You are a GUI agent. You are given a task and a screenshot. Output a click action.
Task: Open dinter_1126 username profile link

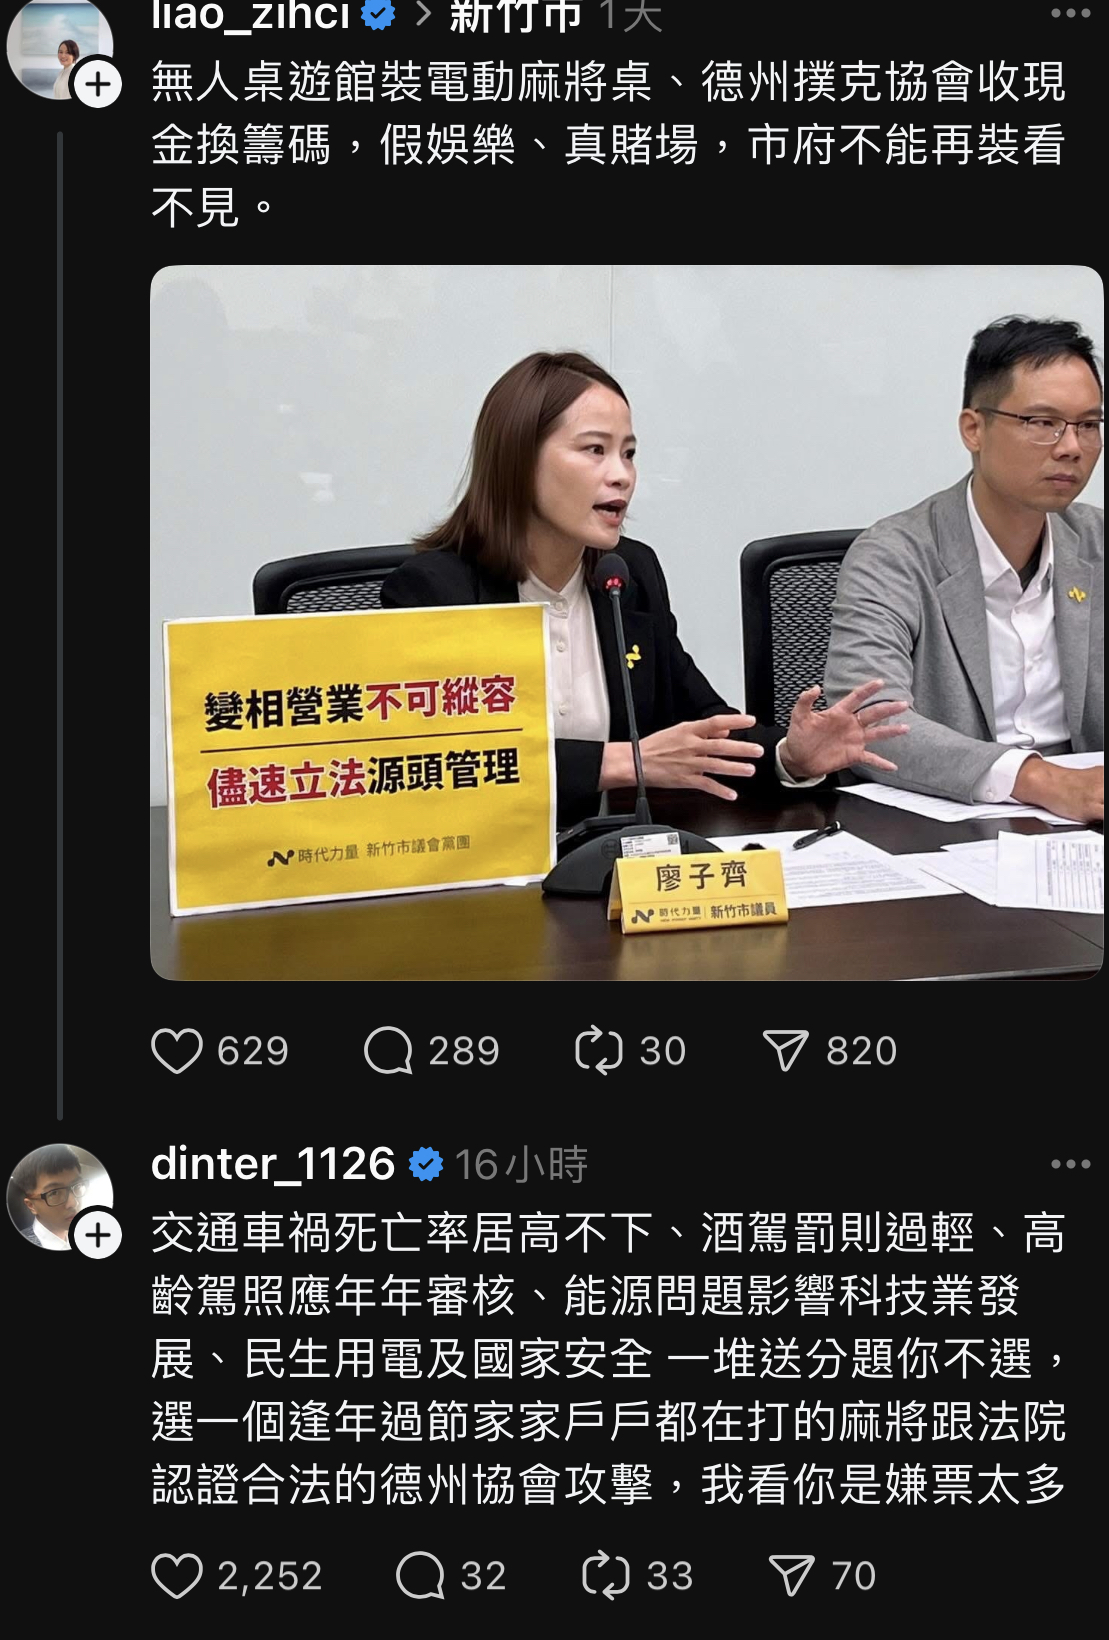pos(273,1164)
